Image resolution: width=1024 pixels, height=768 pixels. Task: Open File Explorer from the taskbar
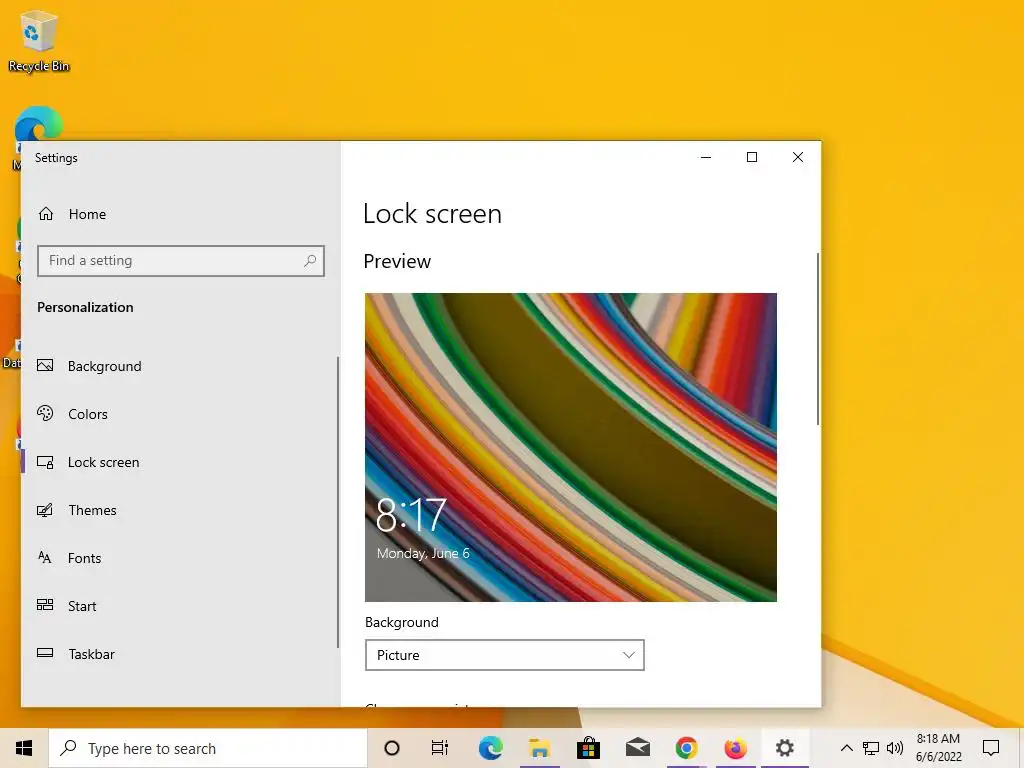pos(539,748)
